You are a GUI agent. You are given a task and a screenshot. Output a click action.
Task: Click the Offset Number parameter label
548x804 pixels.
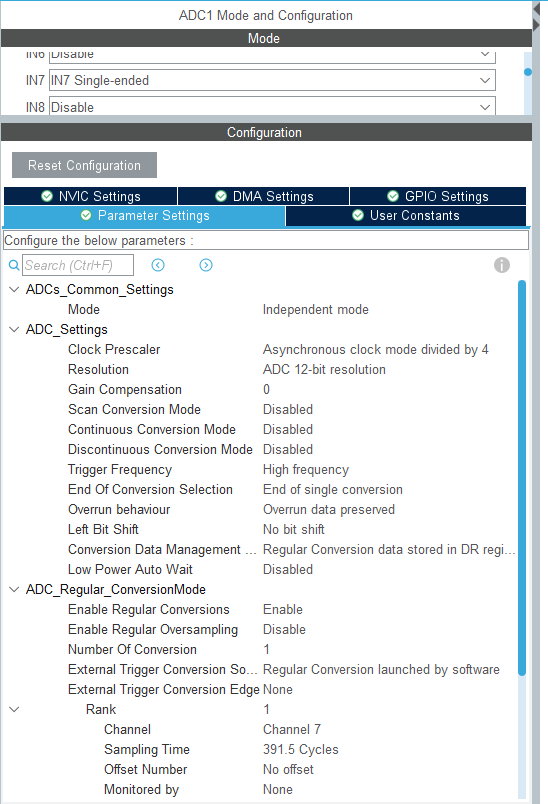pyautogui.click(x=146, y=770)
